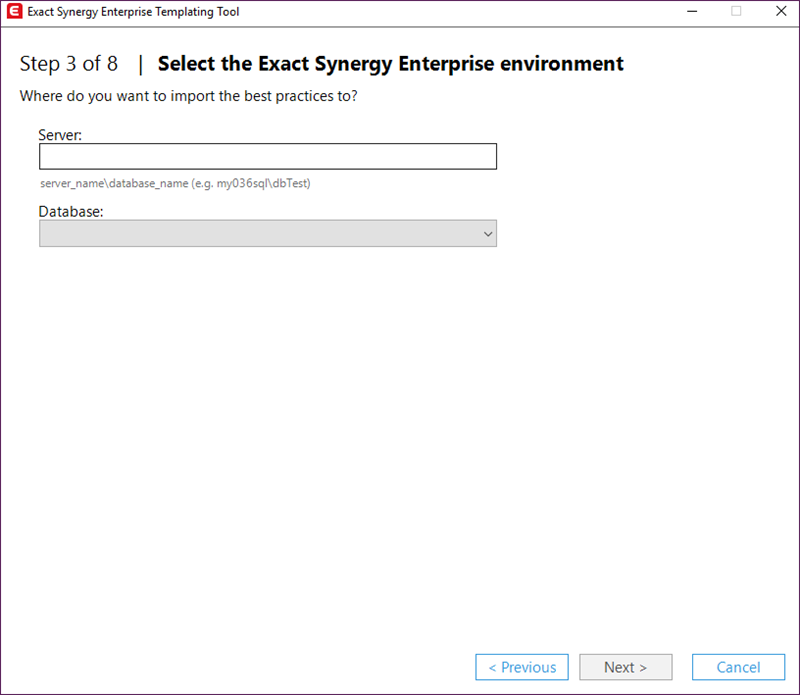
Task: Focus the Server text field
Action: 268,156
